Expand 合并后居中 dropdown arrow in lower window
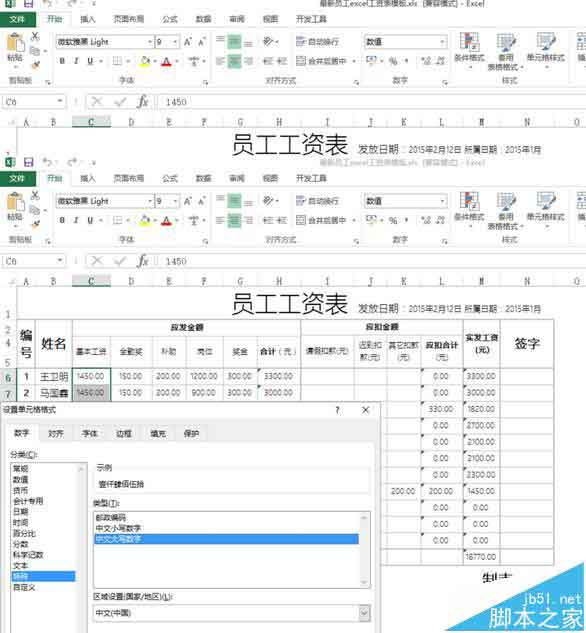The image size is (586, 633). tap(354, 220)
